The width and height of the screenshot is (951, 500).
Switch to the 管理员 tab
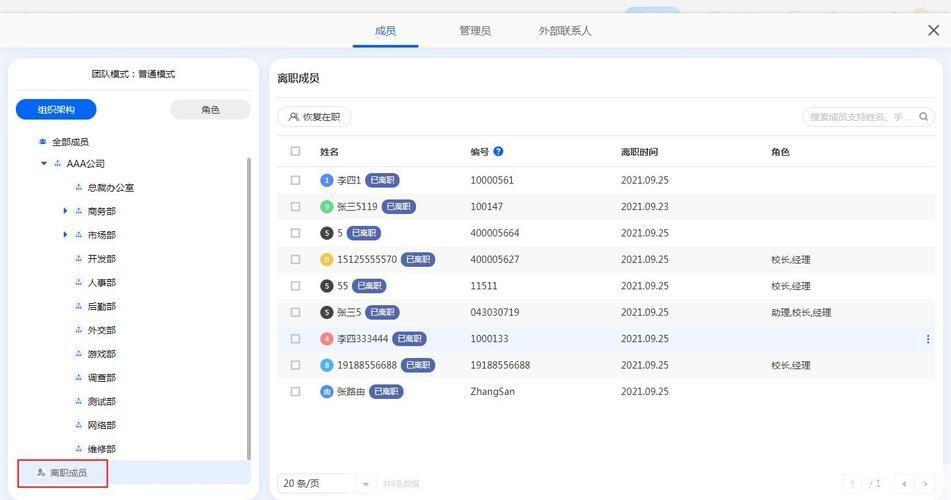(475, 31)
